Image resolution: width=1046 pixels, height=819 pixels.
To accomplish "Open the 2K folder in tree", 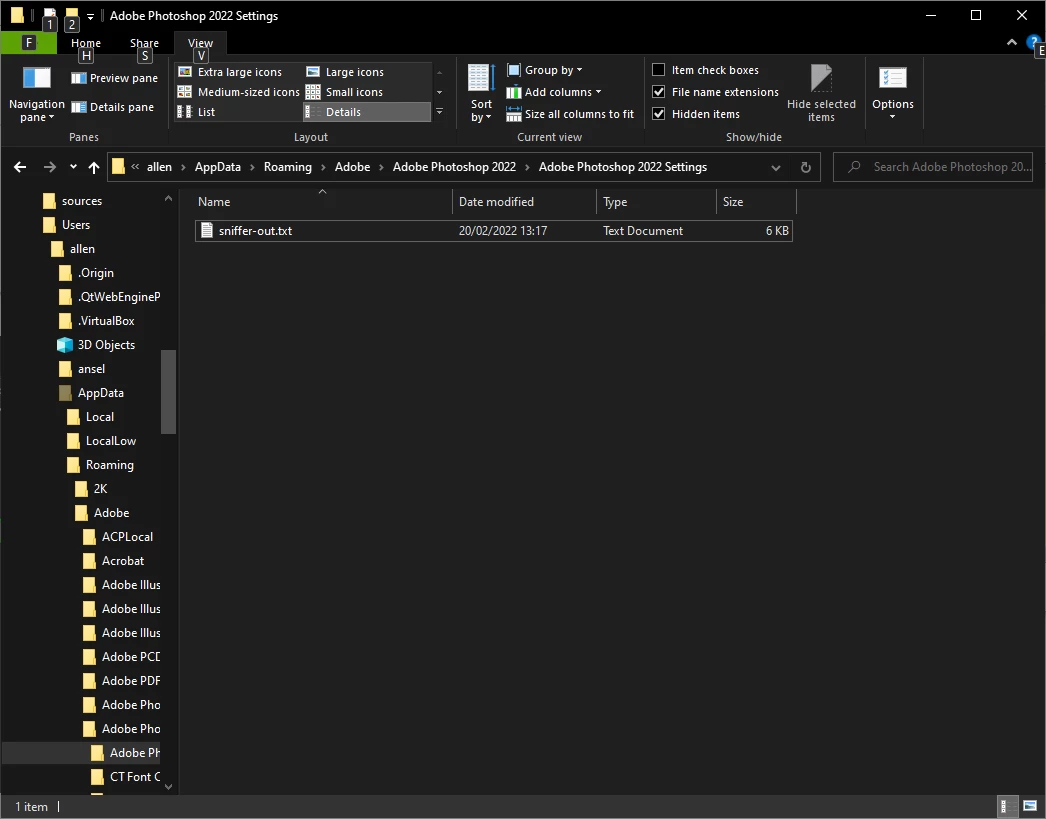I will pos(91,489).
